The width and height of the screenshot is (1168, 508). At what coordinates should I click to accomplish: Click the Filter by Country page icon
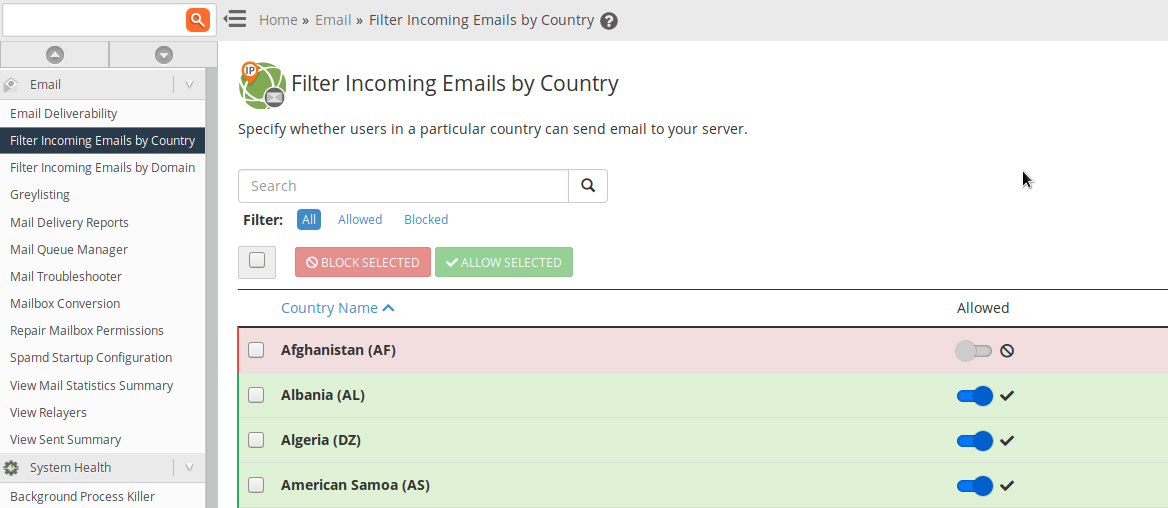click(x=261, y=85)
